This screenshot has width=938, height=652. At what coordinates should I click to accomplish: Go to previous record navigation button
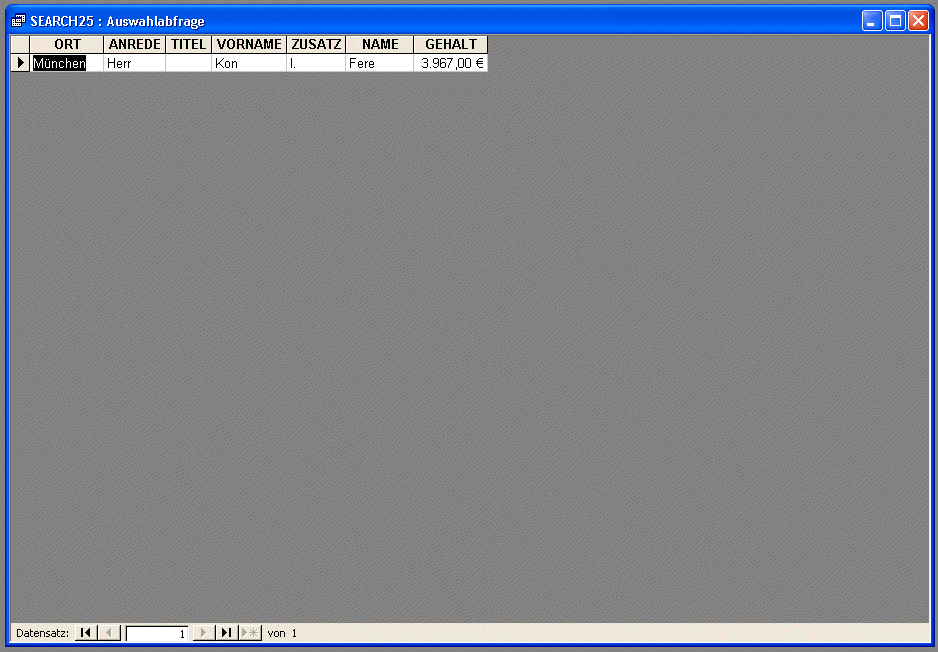tap(109, 633)
